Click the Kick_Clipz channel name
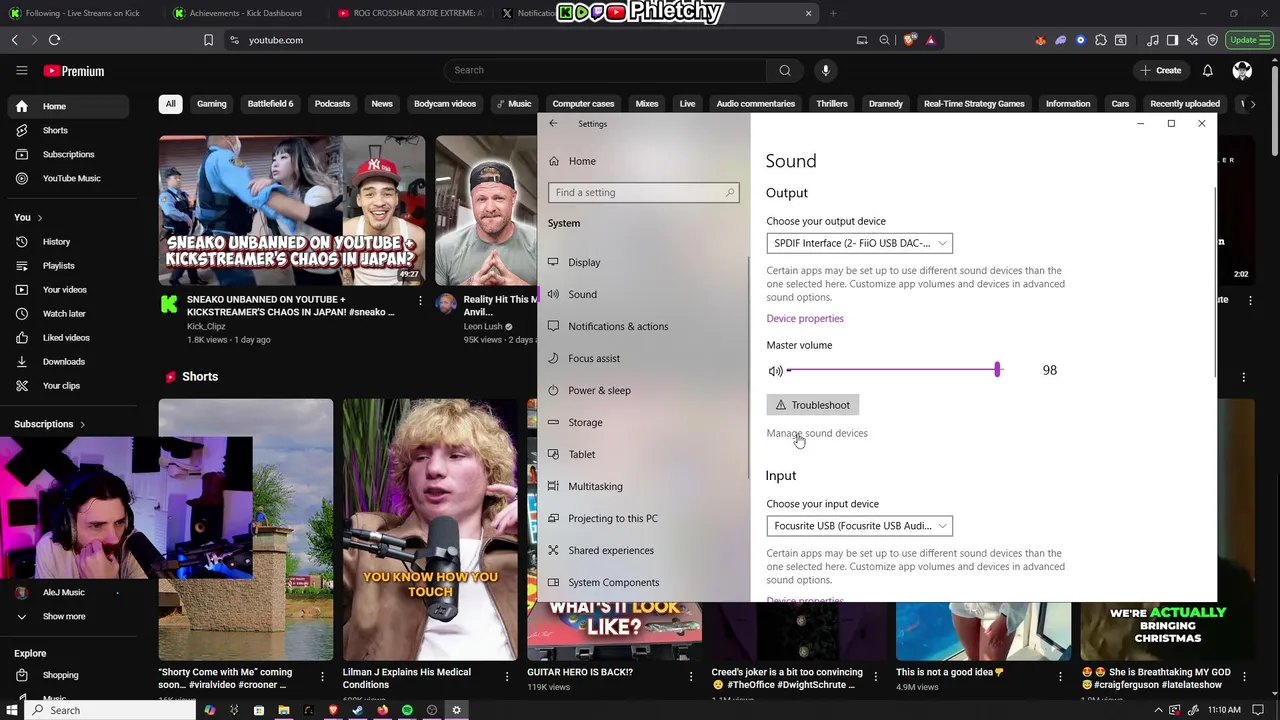 click(x=206, y=326)
